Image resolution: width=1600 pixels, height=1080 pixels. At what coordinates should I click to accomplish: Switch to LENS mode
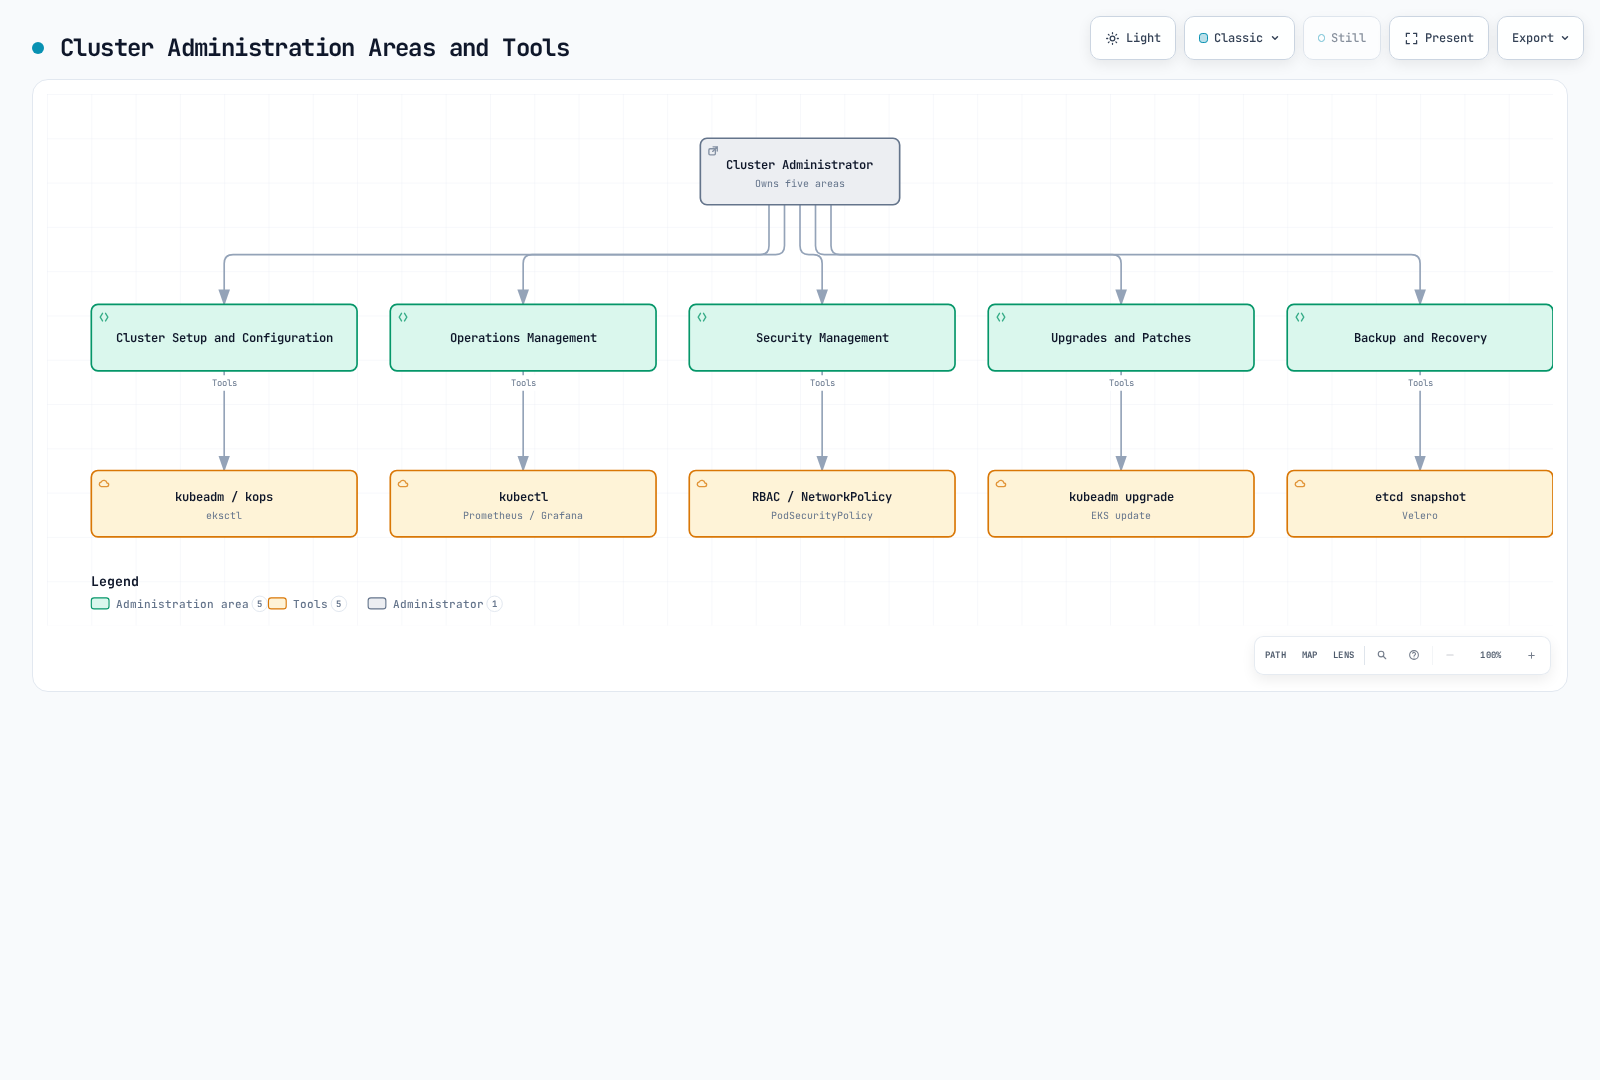click(1343, 655)
